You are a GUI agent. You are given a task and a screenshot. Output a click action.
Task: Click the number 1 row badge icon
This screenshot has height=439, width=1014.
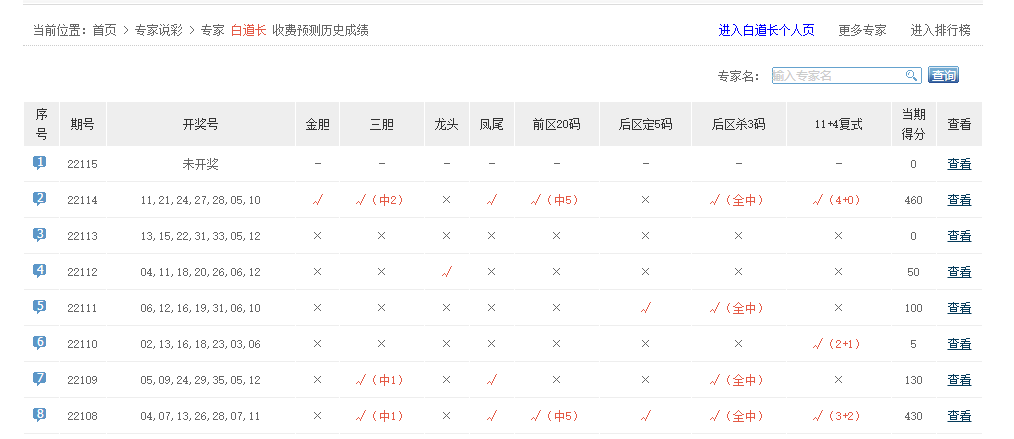tap(40, 162)
